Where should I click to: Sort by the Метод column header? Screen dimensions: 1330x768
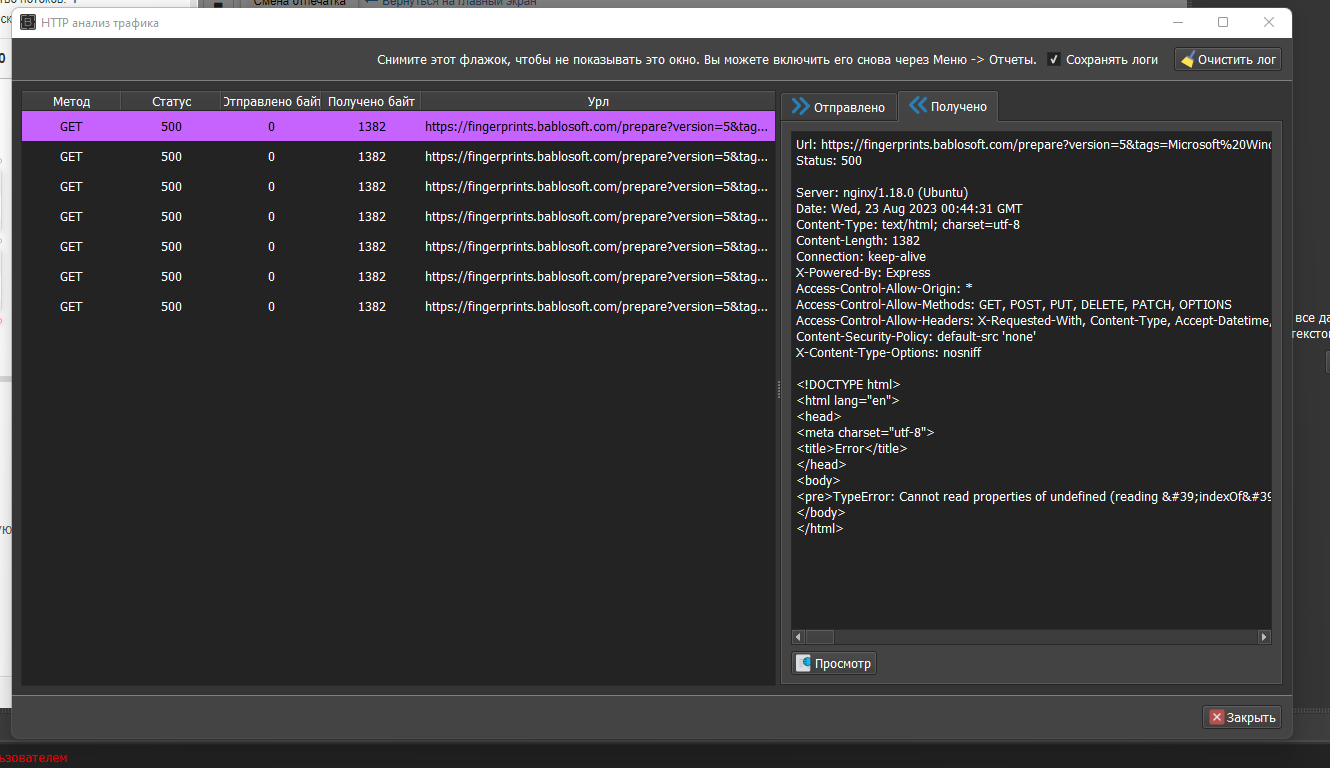point(71,102)
